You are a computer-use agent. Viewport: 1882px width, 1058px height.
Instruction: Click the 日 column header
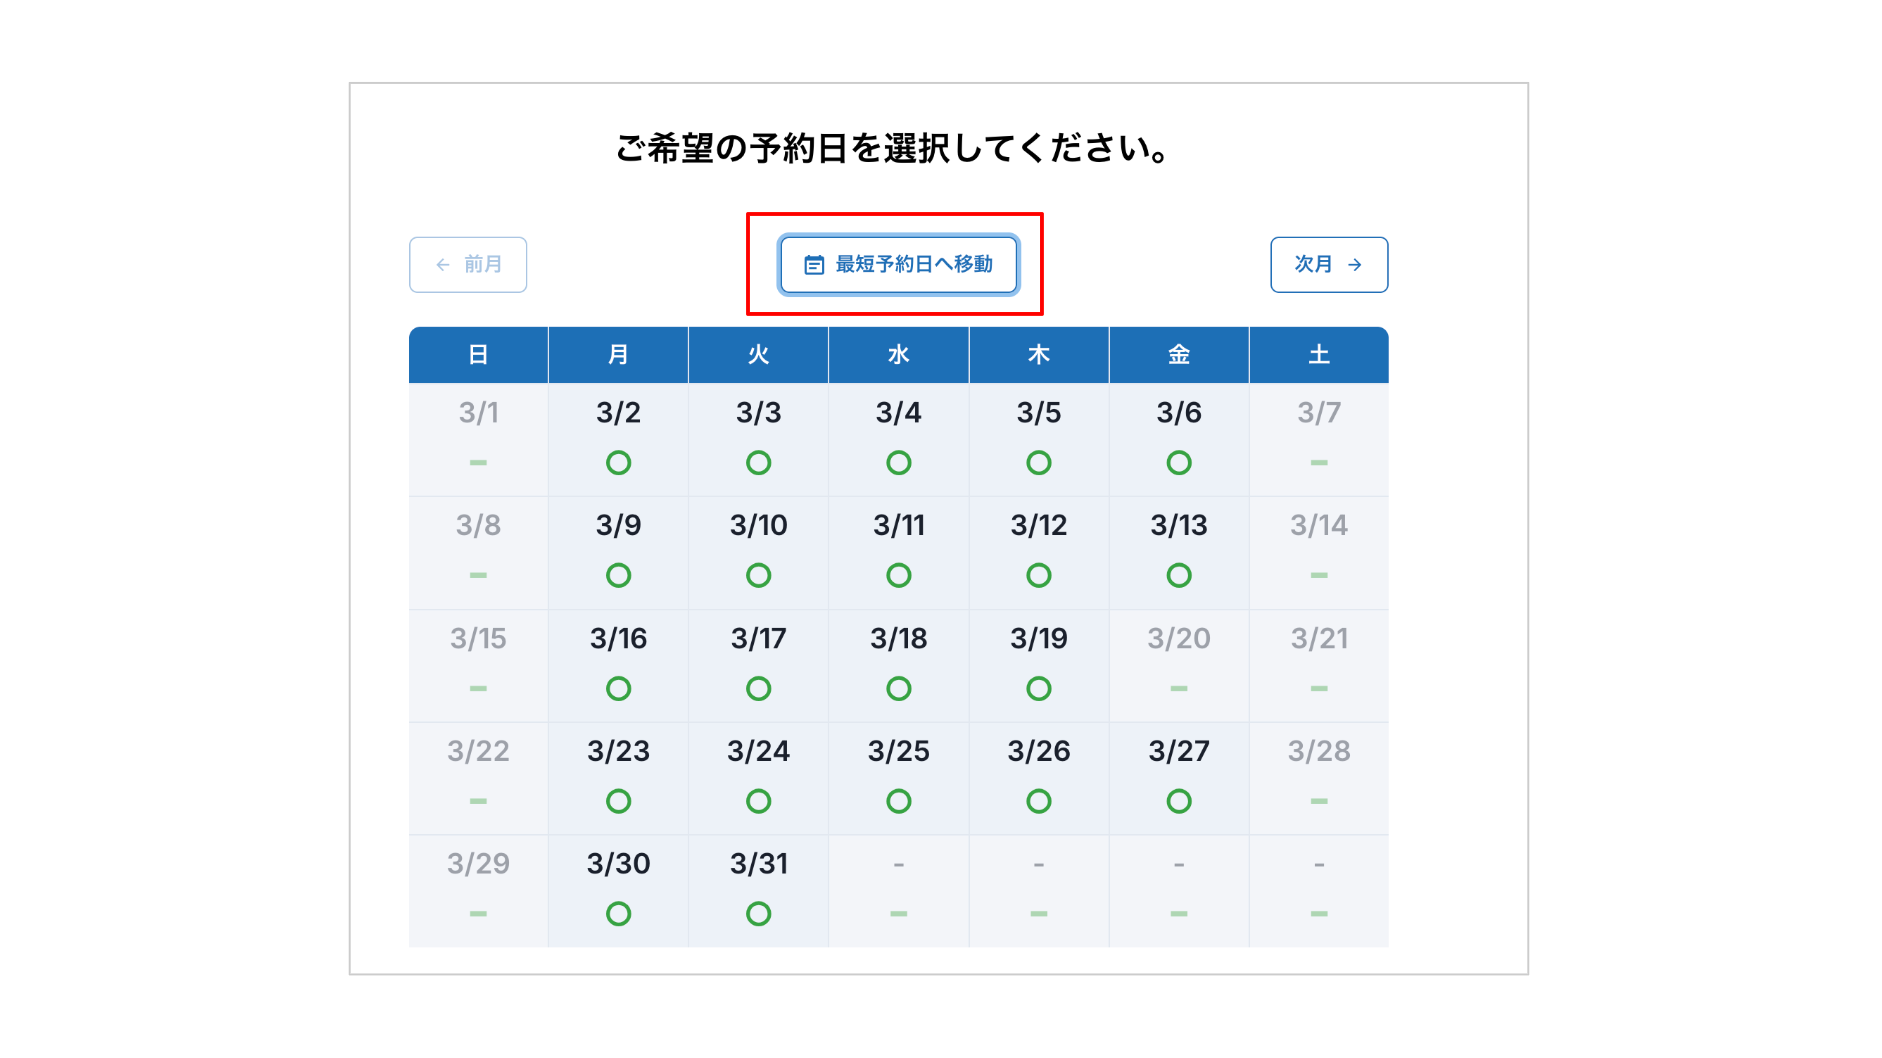coord(477,354)
